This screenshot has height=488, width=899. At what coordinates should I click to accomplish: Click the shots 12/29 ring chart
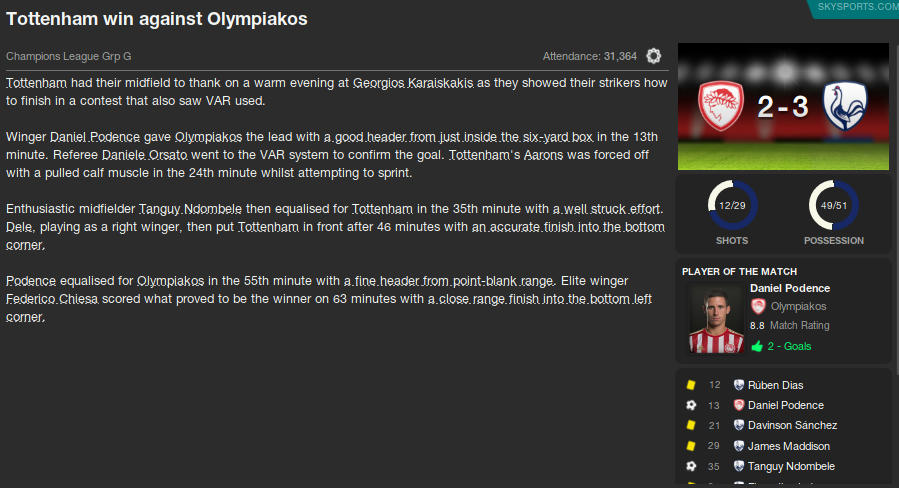coord(732,205)
